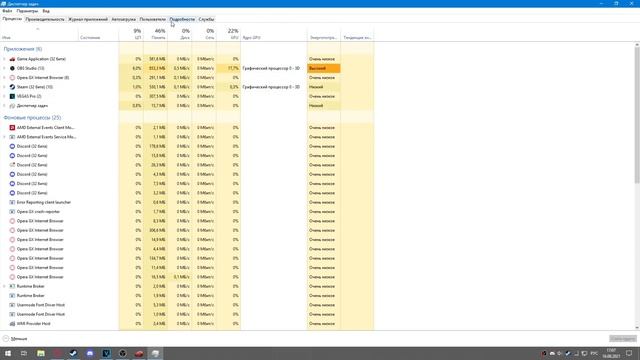Click the scrollbar up arrow
640x360 pixels.
[x=637, y=44]
